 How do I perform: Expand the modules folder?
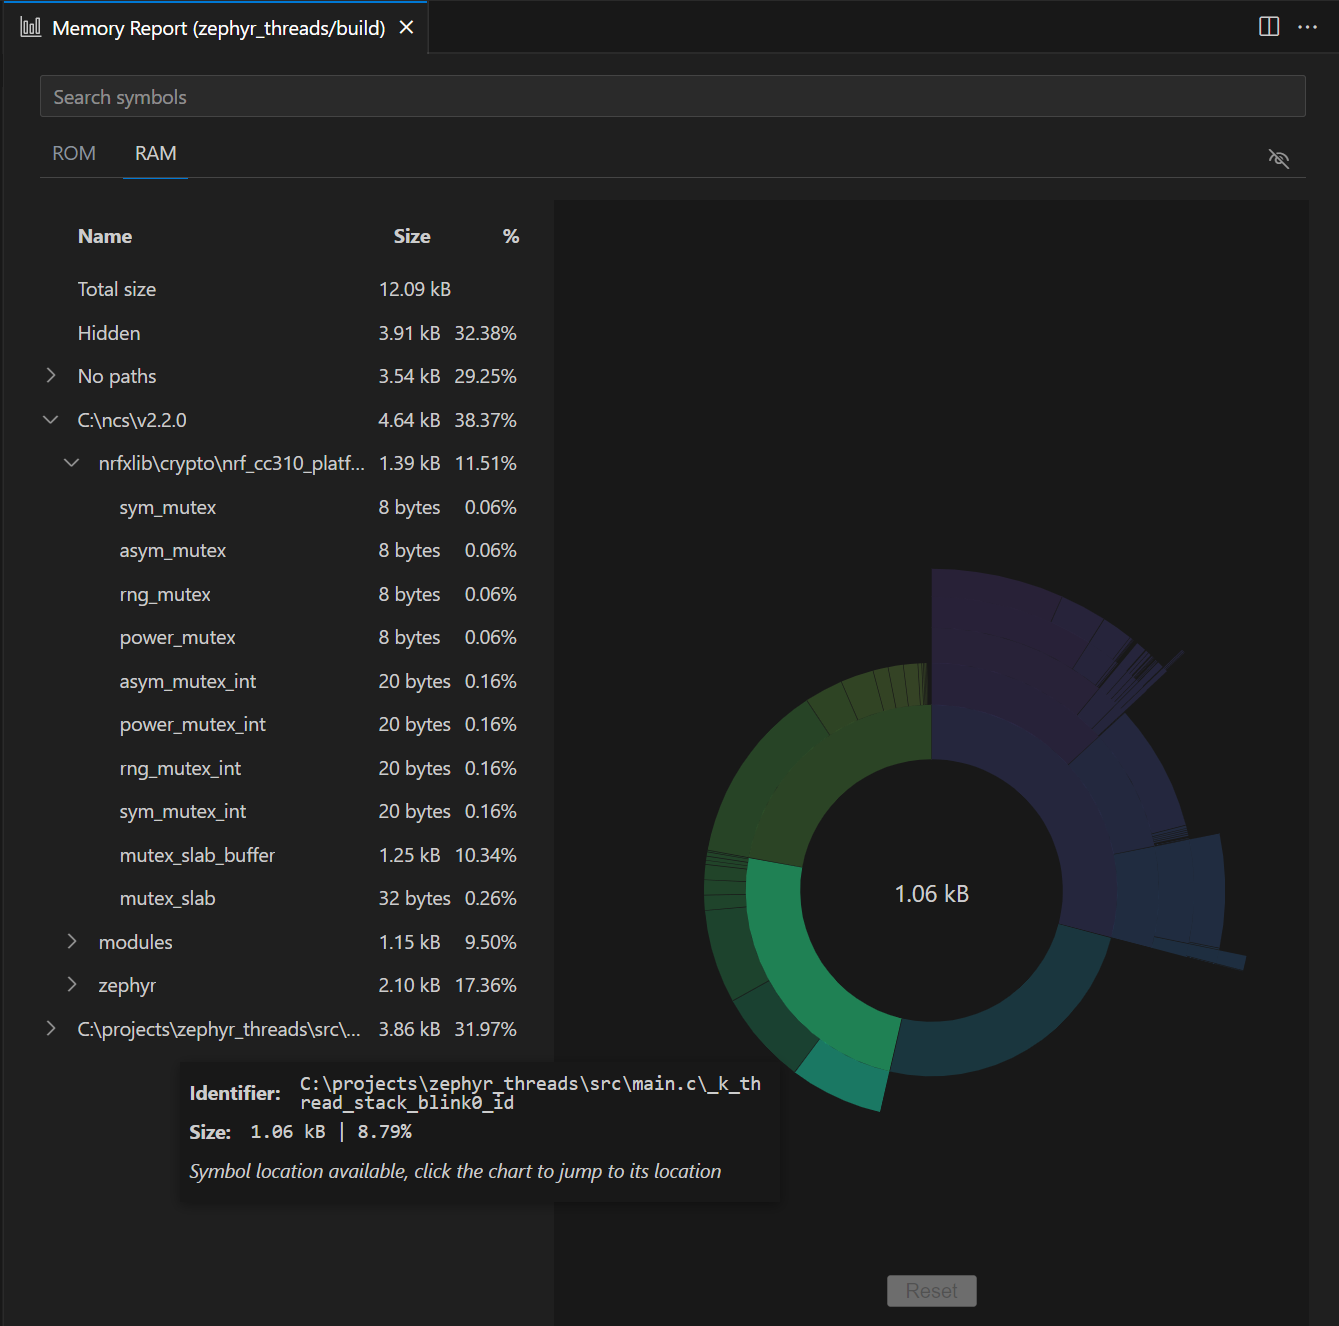(x=71, y=942)
